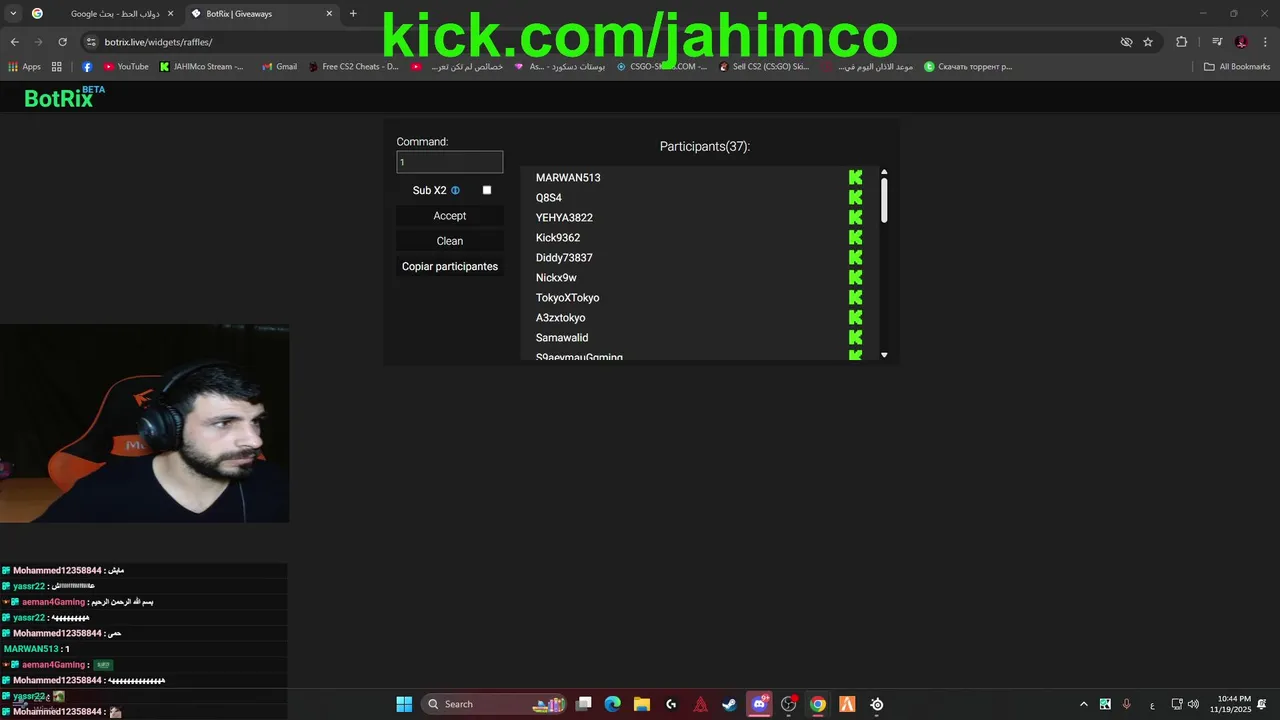Click Kick icon next to Q8S4

[x=855, y=198]
